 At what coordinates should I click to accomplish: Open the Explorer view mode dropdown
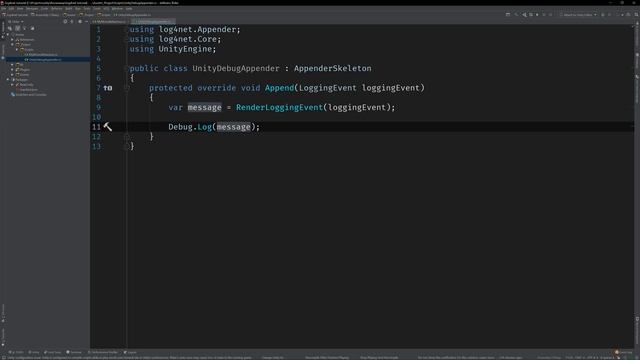point(16,21)
